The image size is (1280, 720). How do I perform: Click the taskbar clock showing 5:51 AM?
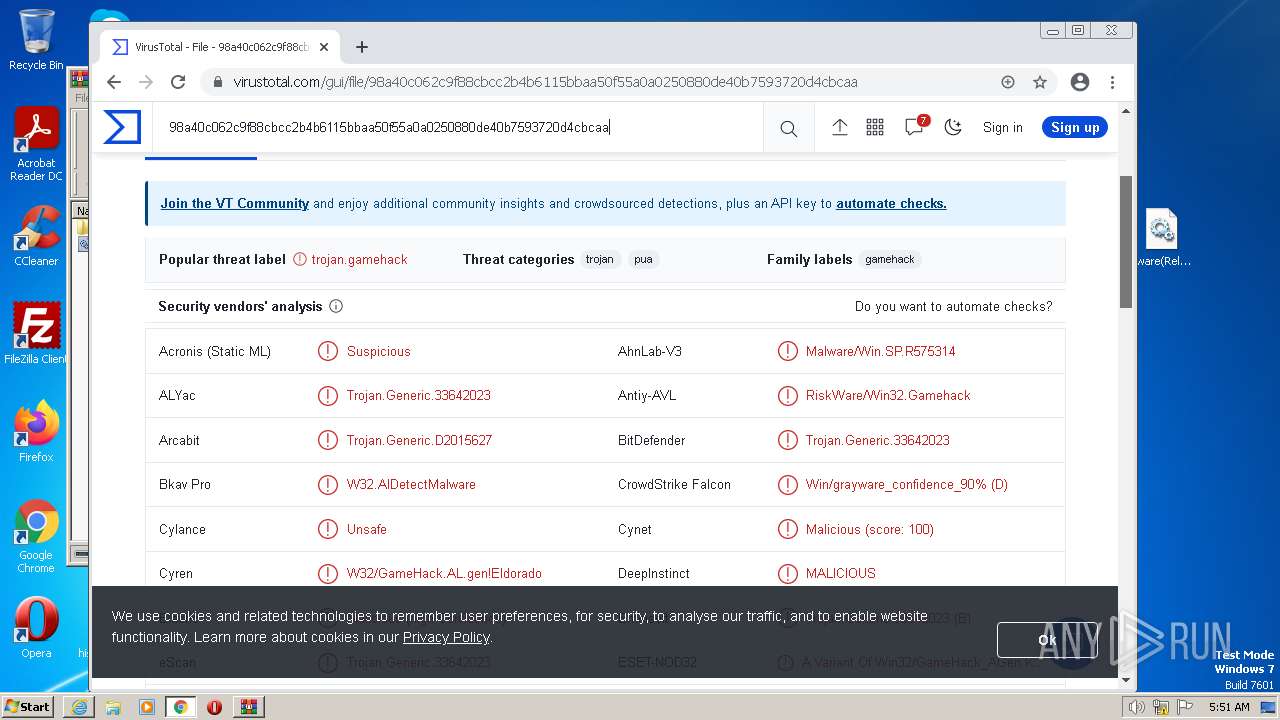click(1229, 707)
